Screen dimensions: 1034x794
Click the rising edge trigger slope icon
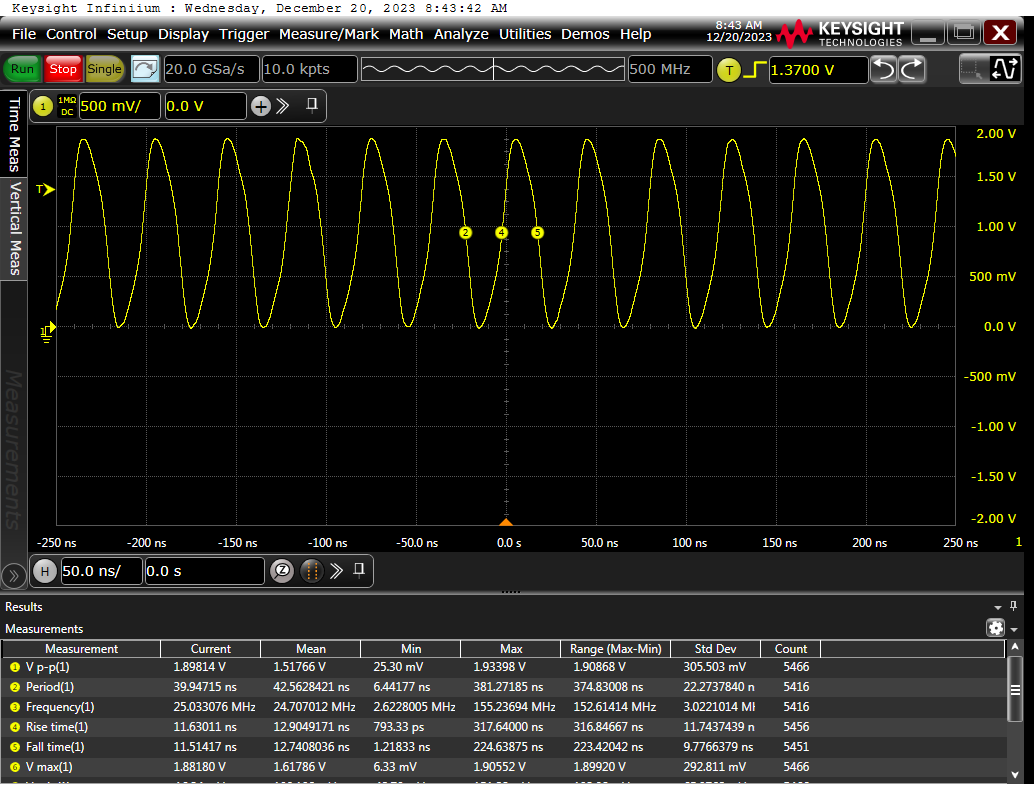754,70
